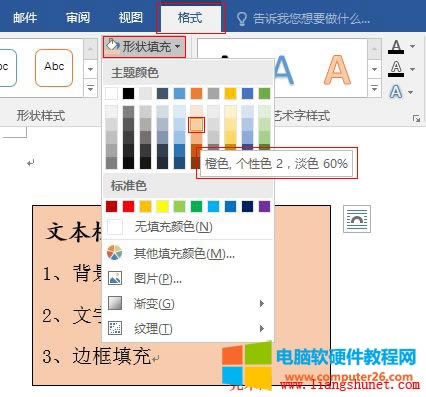
Task: Pick the red standard color swatch
Action: [128, 206]
